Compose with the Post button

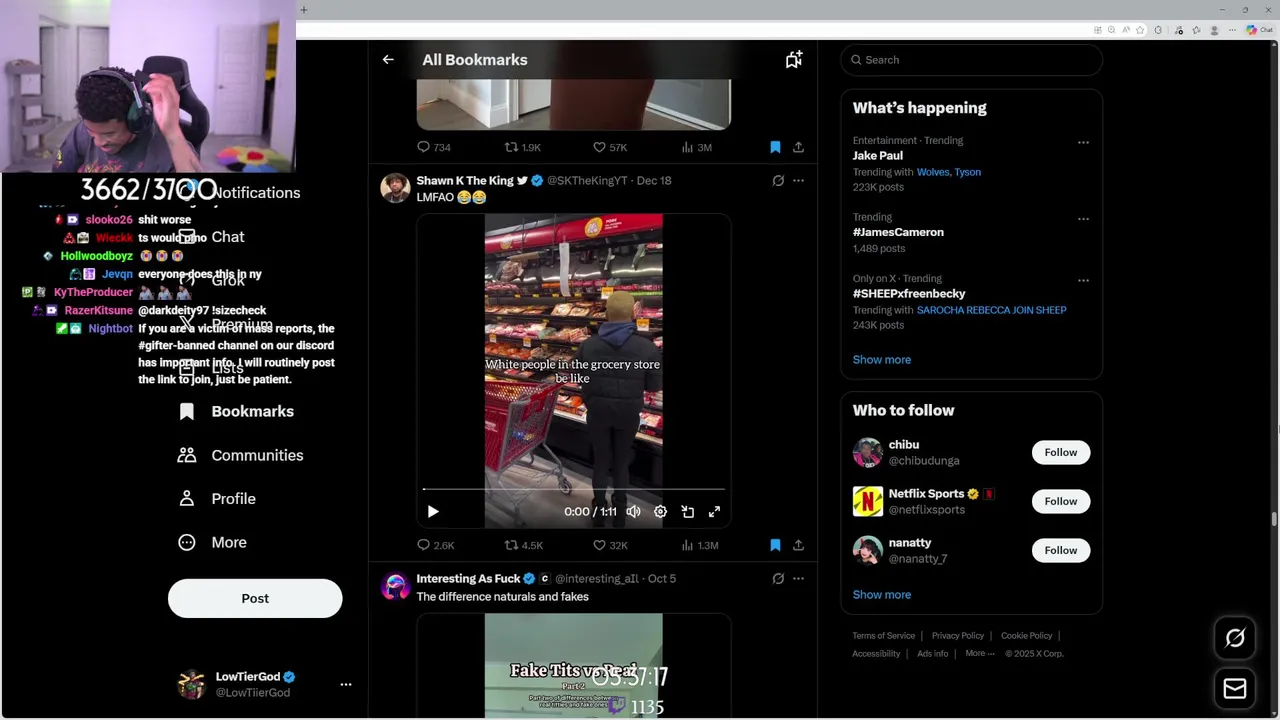pyautogui.click(x=255, y=598)
